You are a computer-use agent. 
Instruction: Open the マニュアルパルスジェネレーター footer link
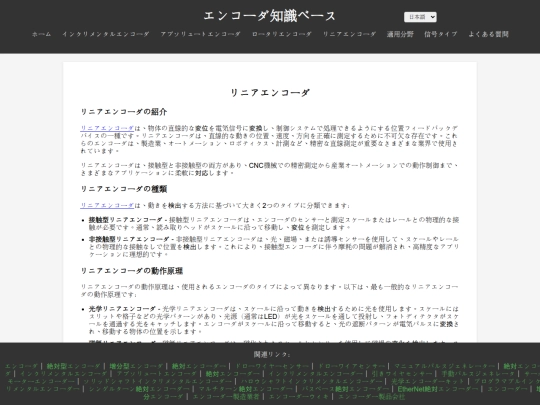[x=445, y=366]
